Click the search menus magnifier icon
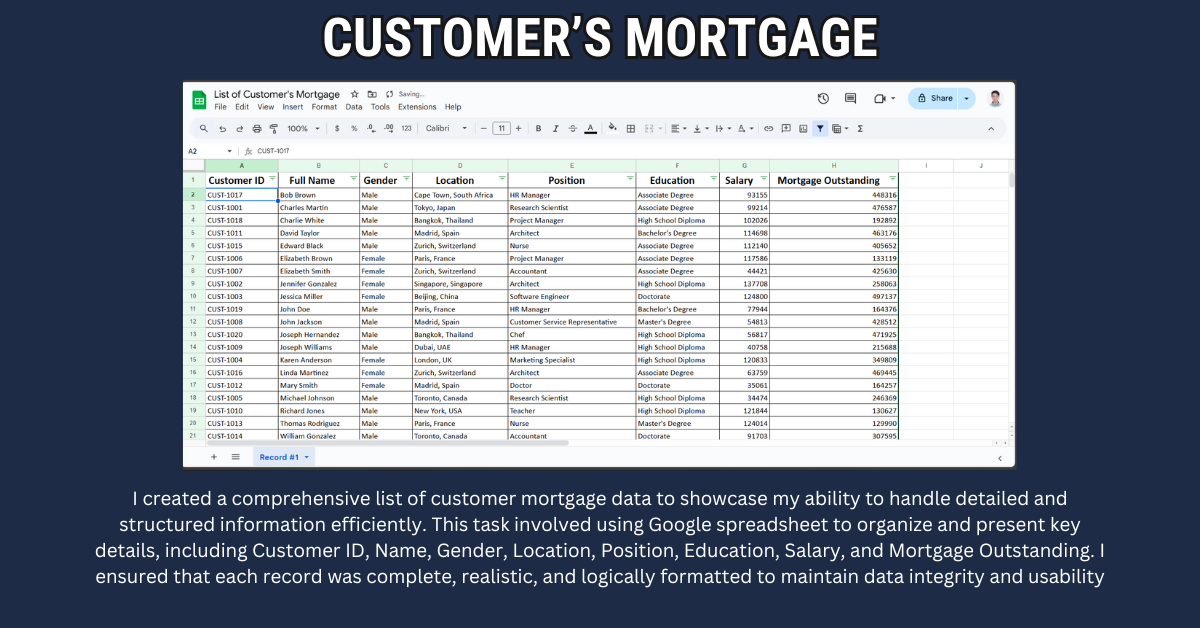Screen dimensions: 1200x628 pos(204,128)
